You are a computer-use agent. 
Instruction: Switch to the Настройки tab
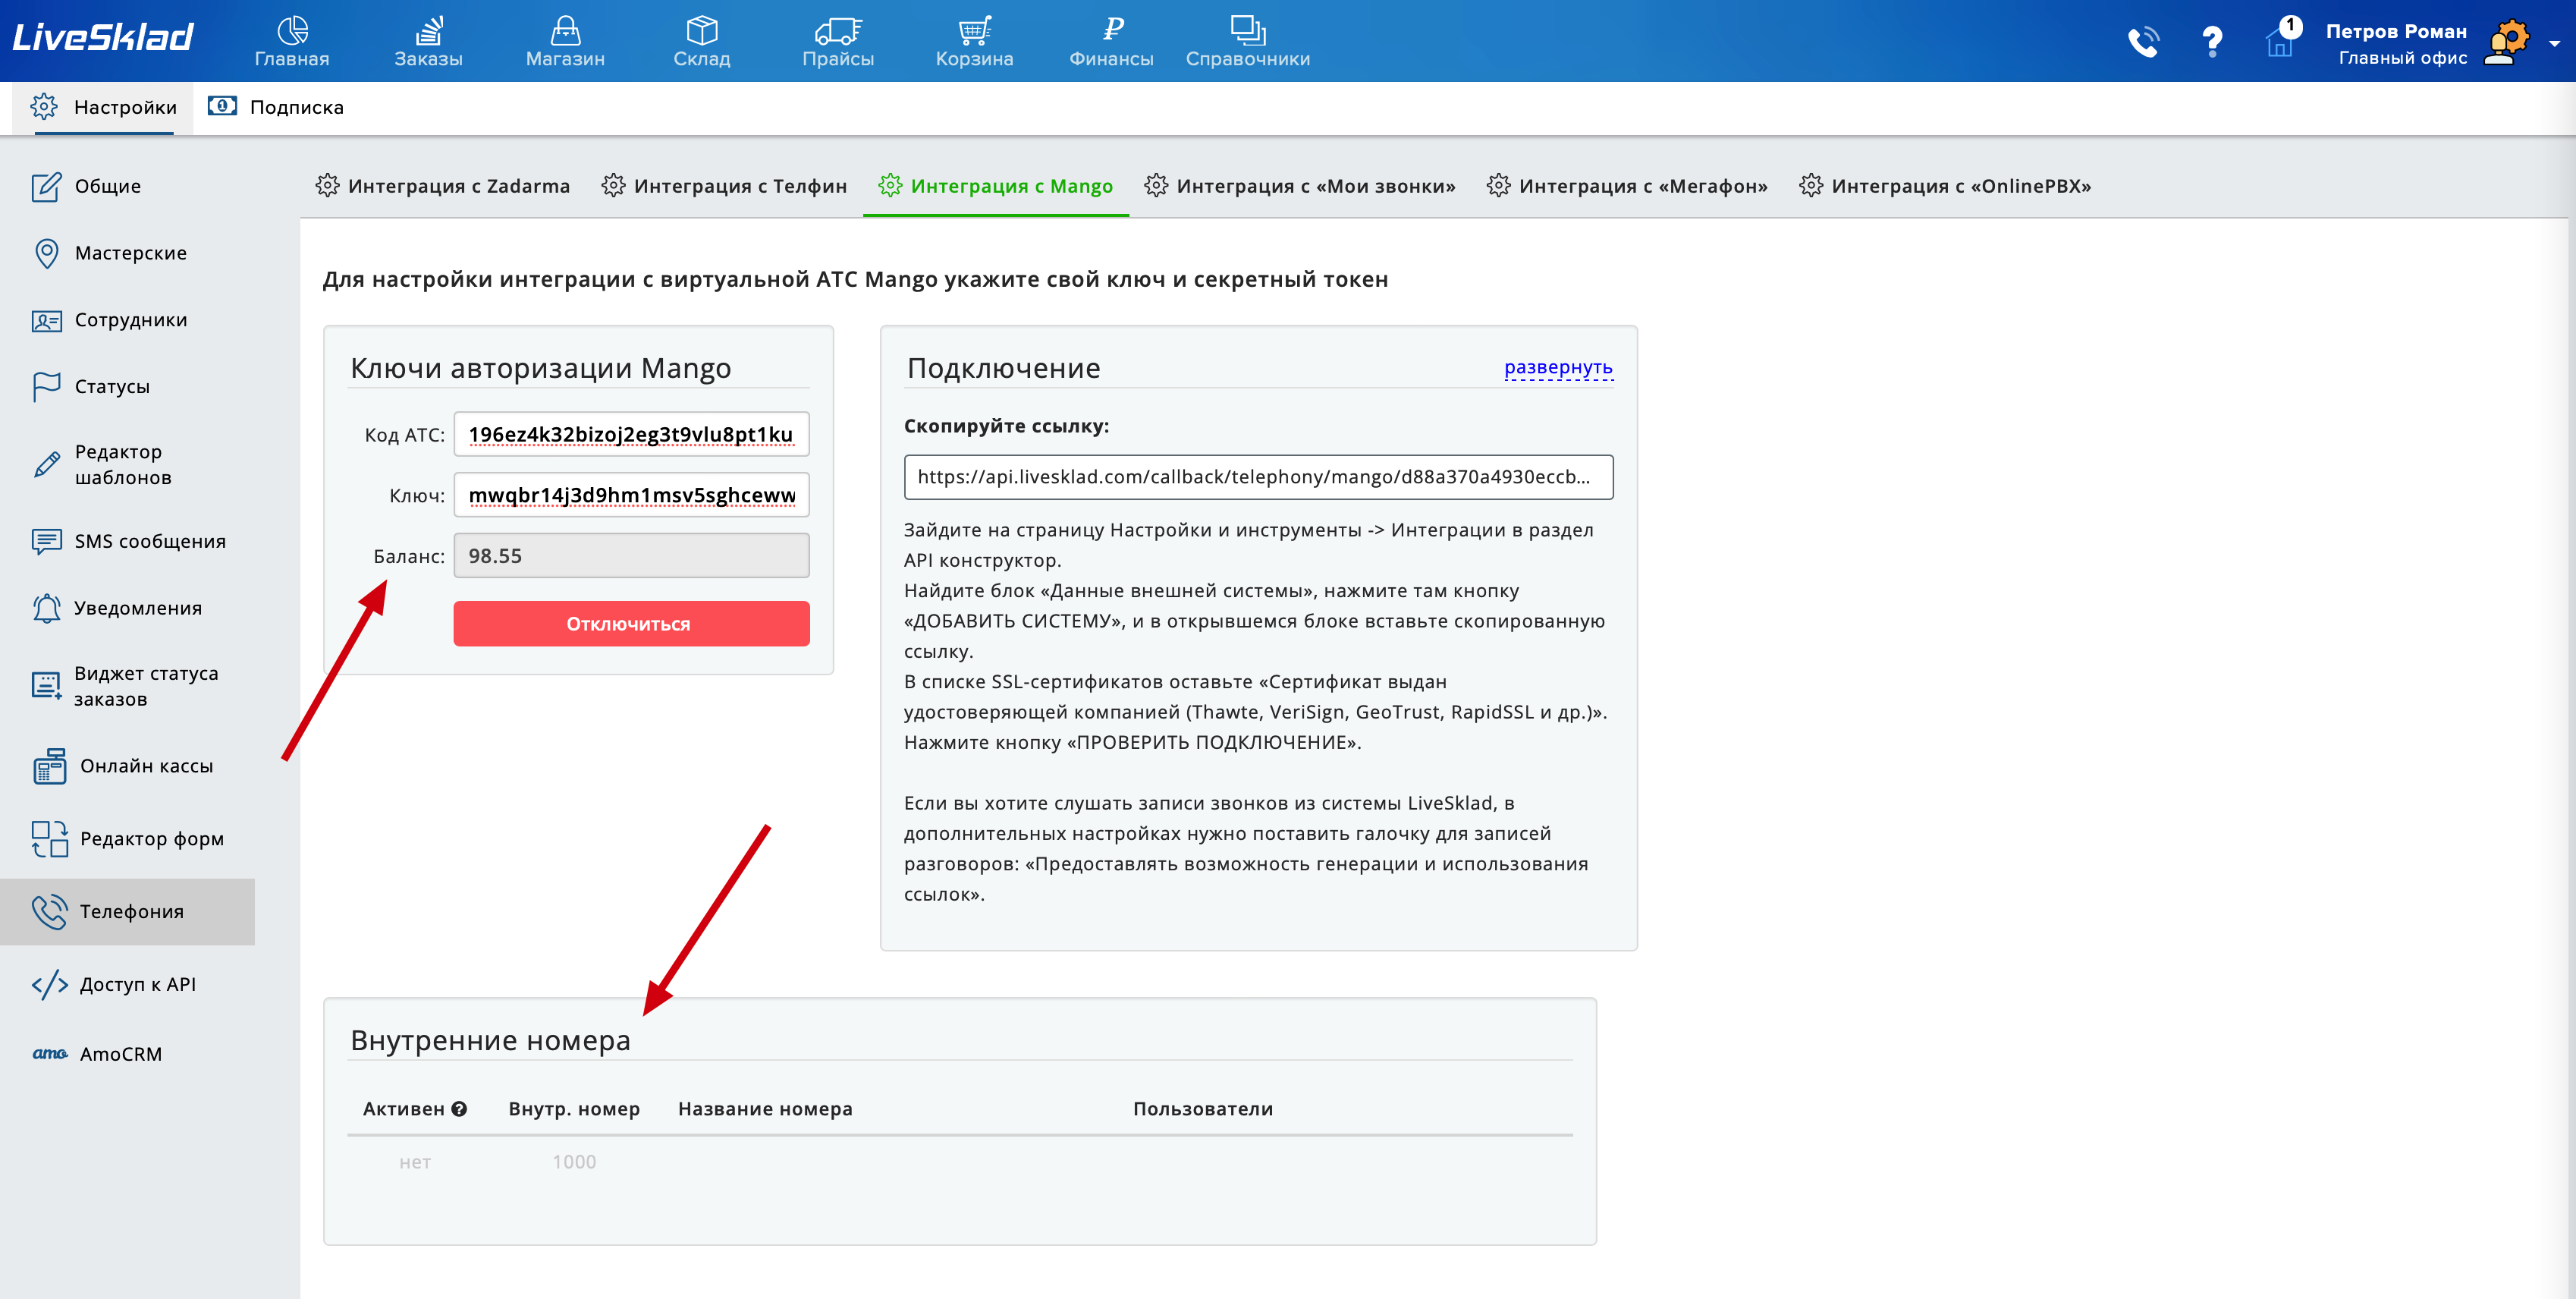pos(104,107)
